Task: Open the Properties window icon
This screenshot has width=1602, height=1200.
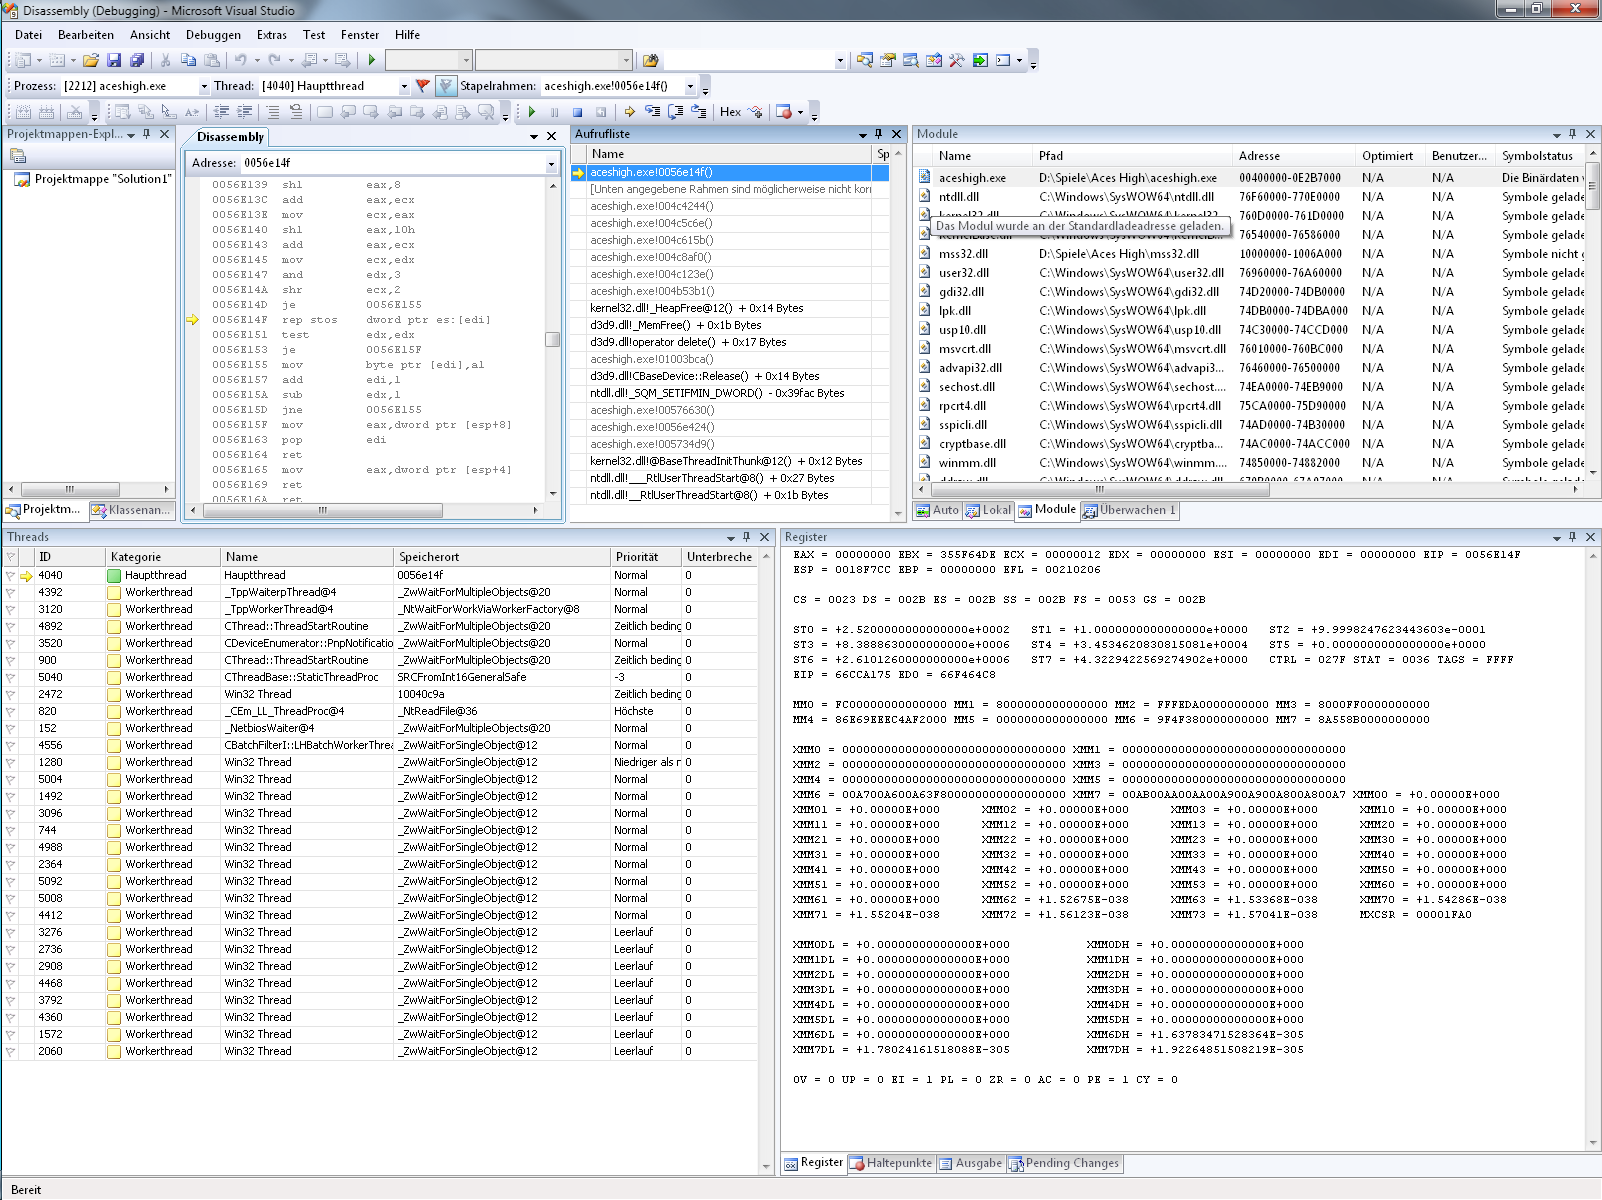Action: click(888, 60)
